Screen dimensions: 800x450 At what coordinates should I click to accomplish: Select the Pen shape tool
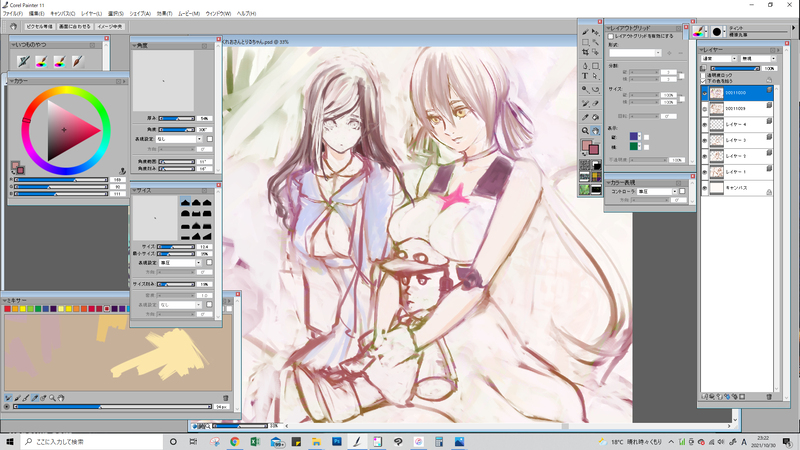tap(585, 66)
